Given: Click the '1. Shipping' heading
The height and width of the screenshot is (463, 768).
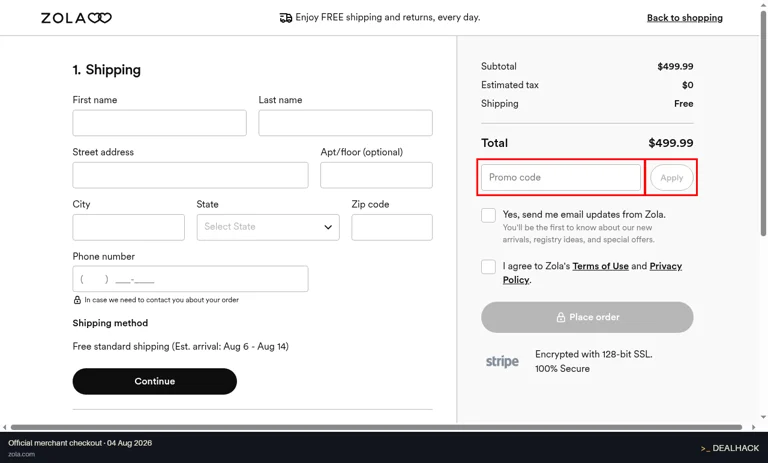Looking at the screenshot, I should point(107,70).
